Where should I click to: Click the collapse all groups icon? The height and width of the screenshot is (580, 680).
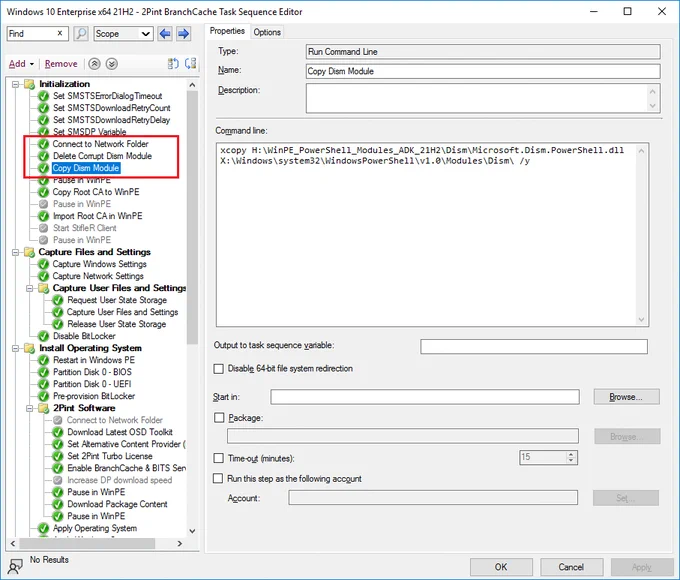coord(190,64)
